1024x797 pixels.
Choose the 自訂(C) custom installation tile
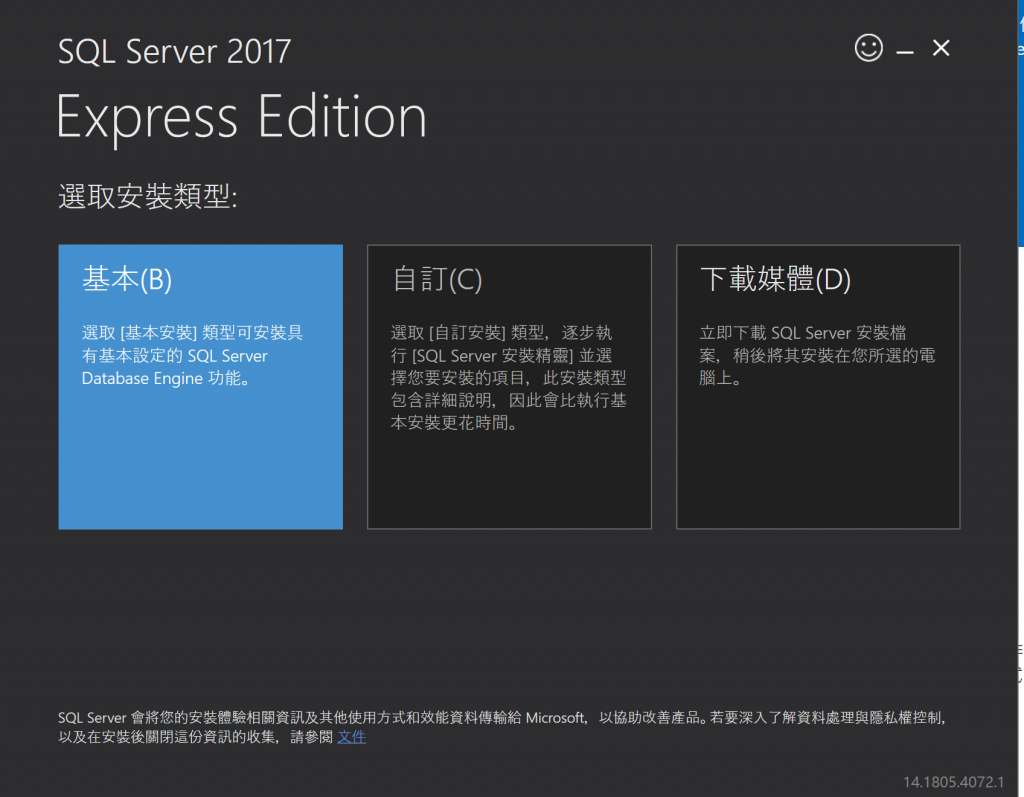tap(509, 387)
